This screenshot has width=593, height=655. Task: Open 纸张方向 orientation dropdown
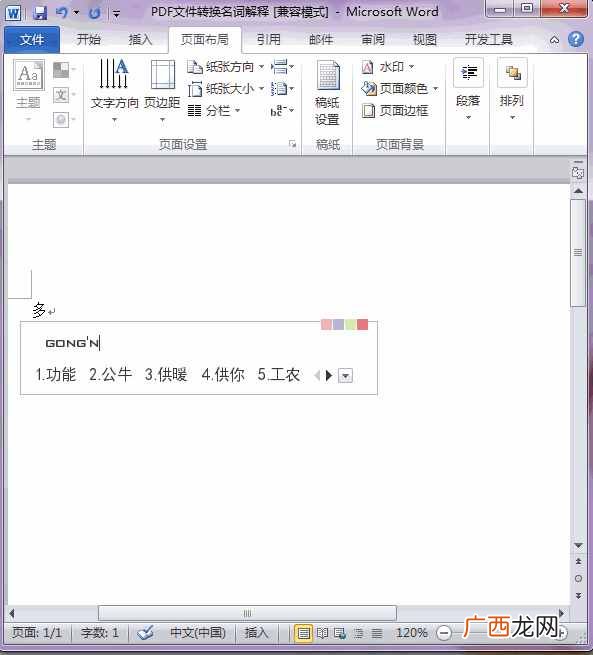coord(226,66)
